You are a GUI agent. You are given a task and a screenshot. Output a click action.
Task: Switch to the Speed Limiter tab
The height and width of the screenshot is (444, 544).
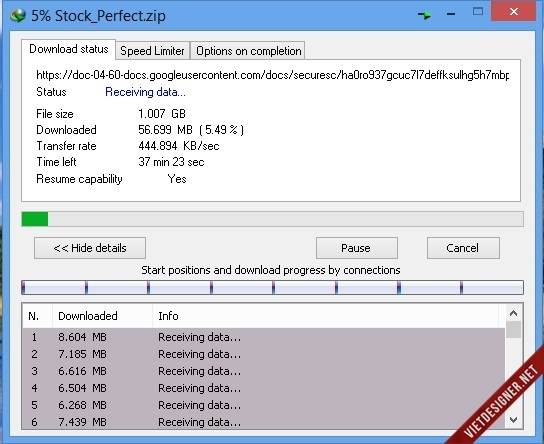click(x=152, y=51)
